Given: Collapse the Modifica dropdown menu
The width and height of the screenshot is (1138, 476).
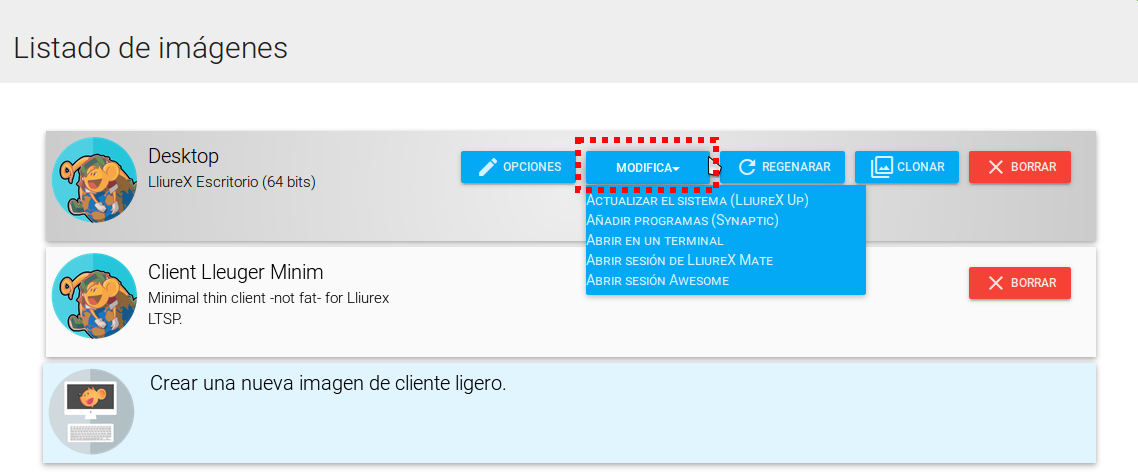Looking at the screenshot, I should [647, 168].
